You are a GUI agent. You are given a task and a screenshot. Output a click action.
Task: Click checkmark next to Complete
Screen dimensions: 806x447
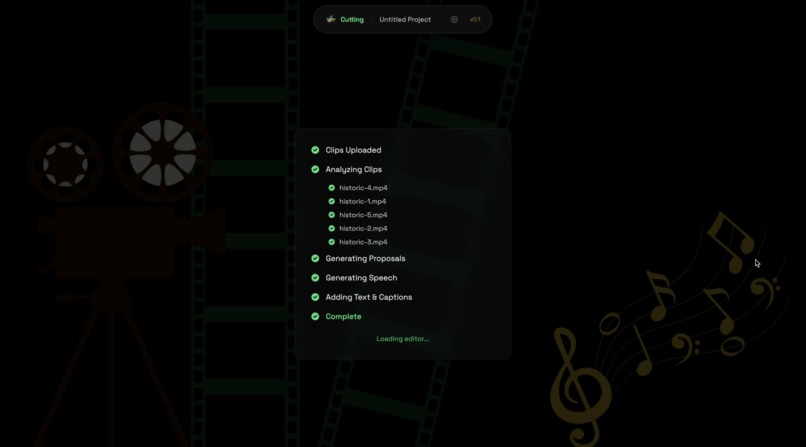pyautogui.click(x=315, y=316)
